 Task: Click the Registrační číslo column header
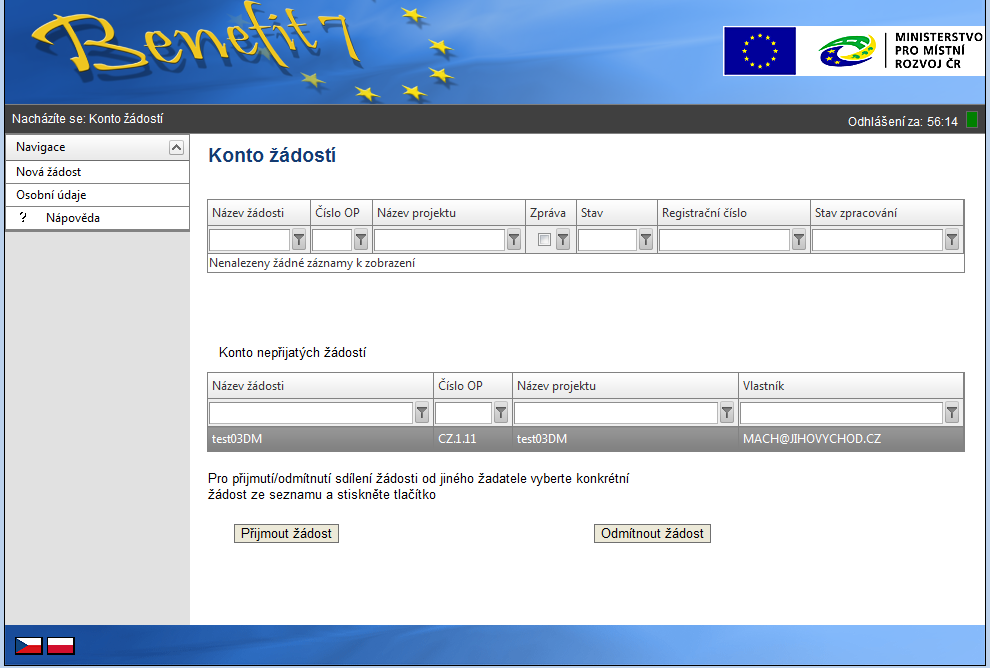tap(734, 213)
